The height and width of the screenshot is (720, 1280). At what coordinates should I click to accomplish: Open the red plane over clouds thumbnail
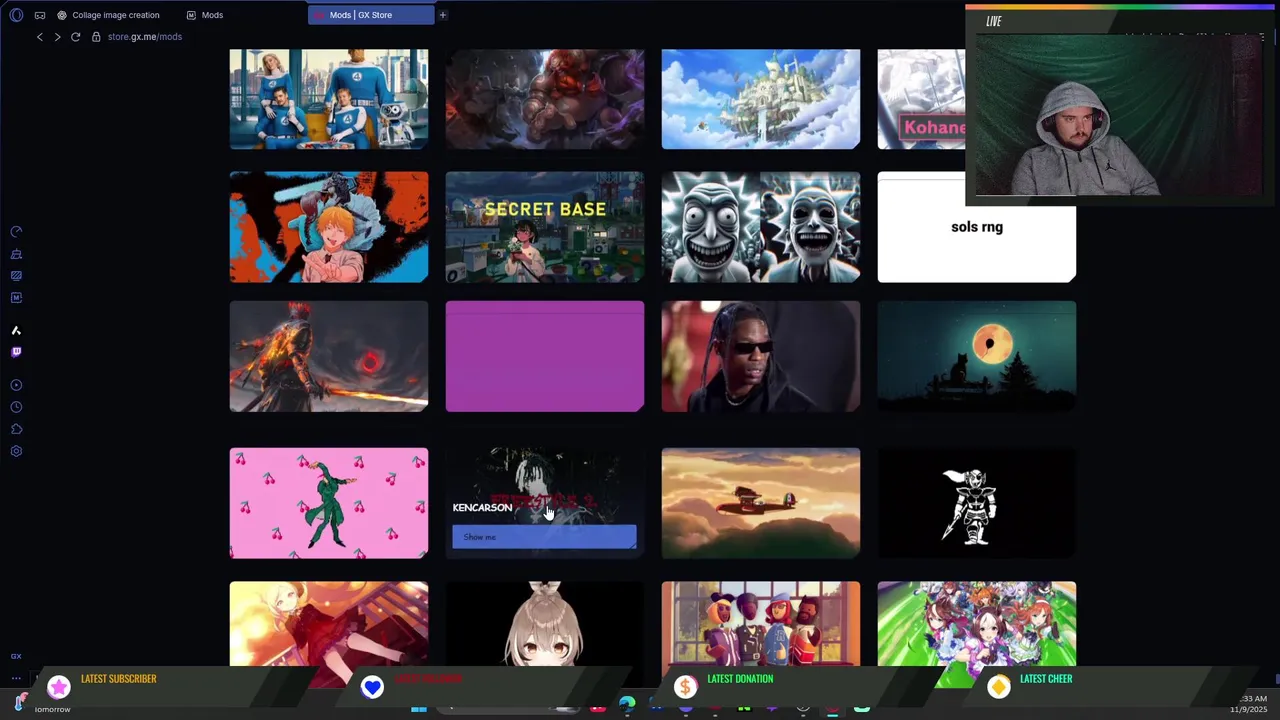point(761,503)
